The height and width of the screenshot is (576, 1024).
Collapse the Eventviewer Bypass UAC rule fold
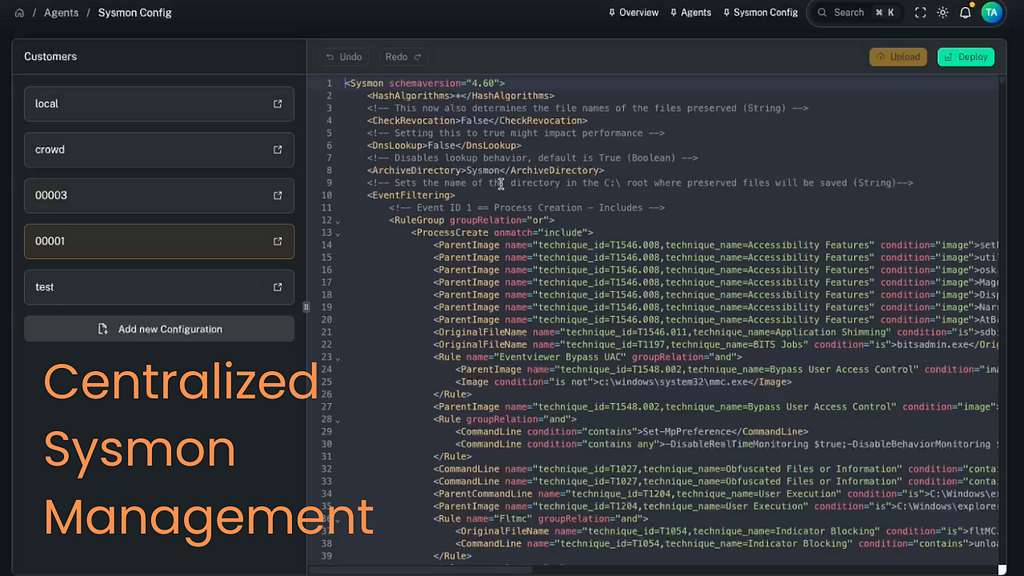(337, 358)
